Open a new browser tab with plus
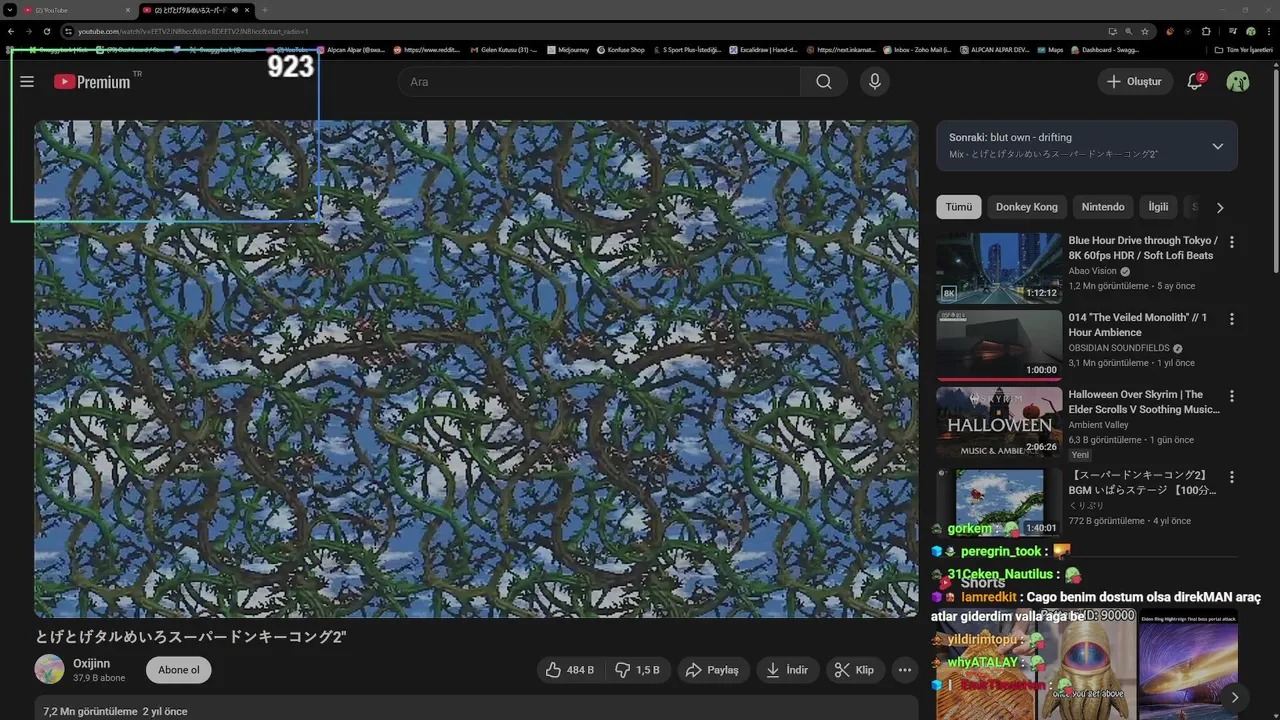Screen dimensions: 1280x720 click(x=264, y=10)
